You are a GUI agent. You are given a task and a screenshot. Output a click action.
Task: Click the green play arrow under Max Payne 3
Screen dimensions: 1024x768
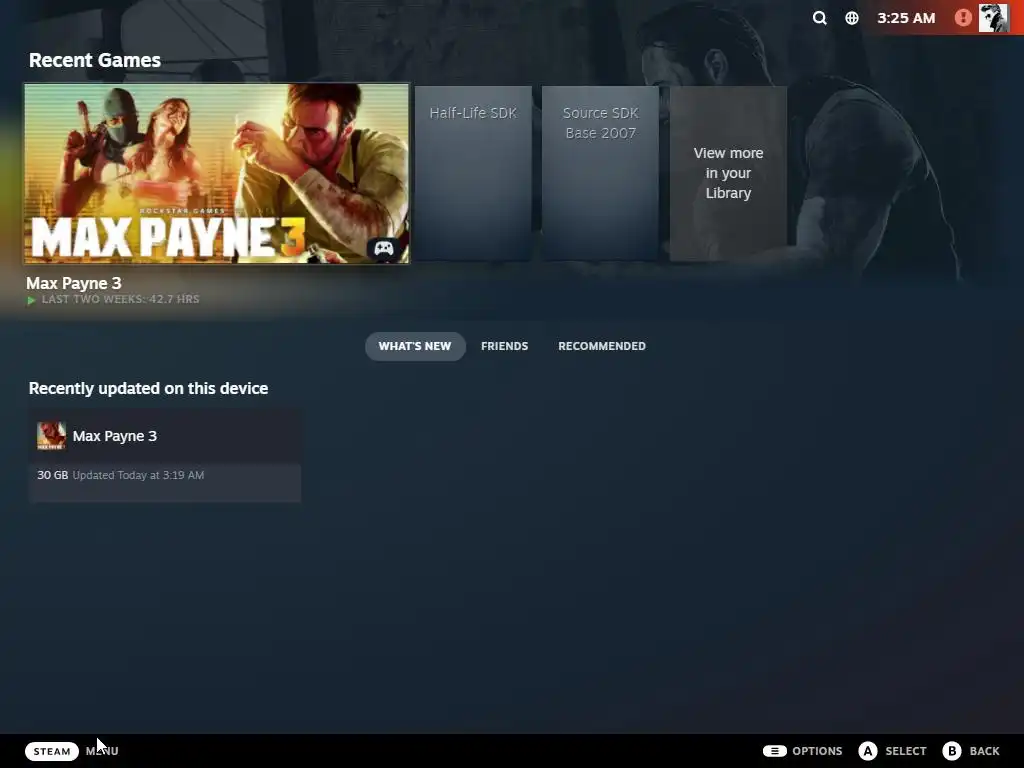tap(31, 300)
